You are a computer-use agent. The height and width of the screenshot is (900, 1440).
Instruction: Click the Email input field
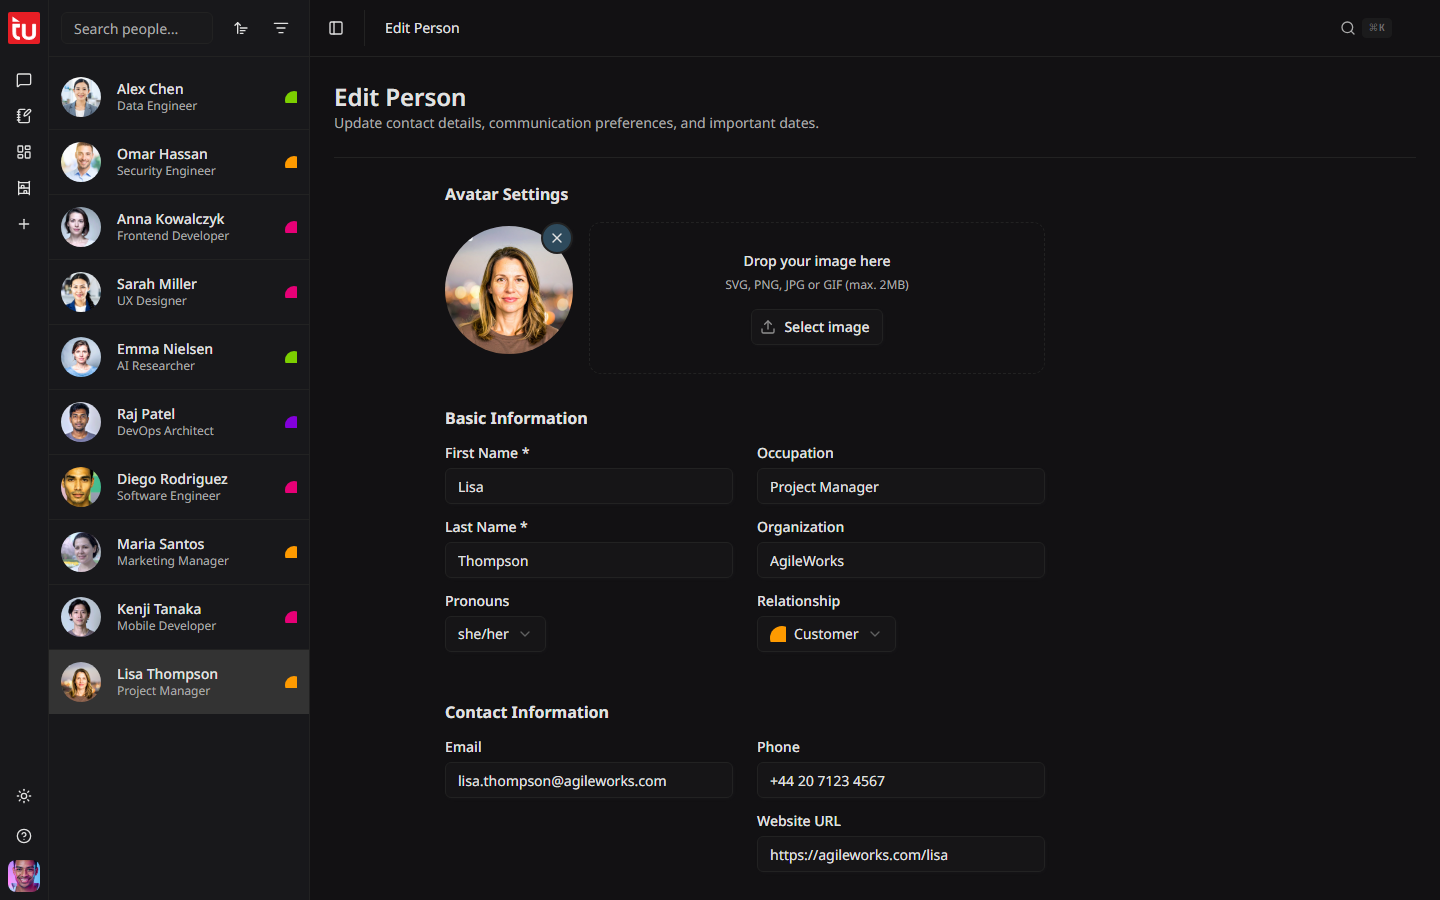pos(589,781)
